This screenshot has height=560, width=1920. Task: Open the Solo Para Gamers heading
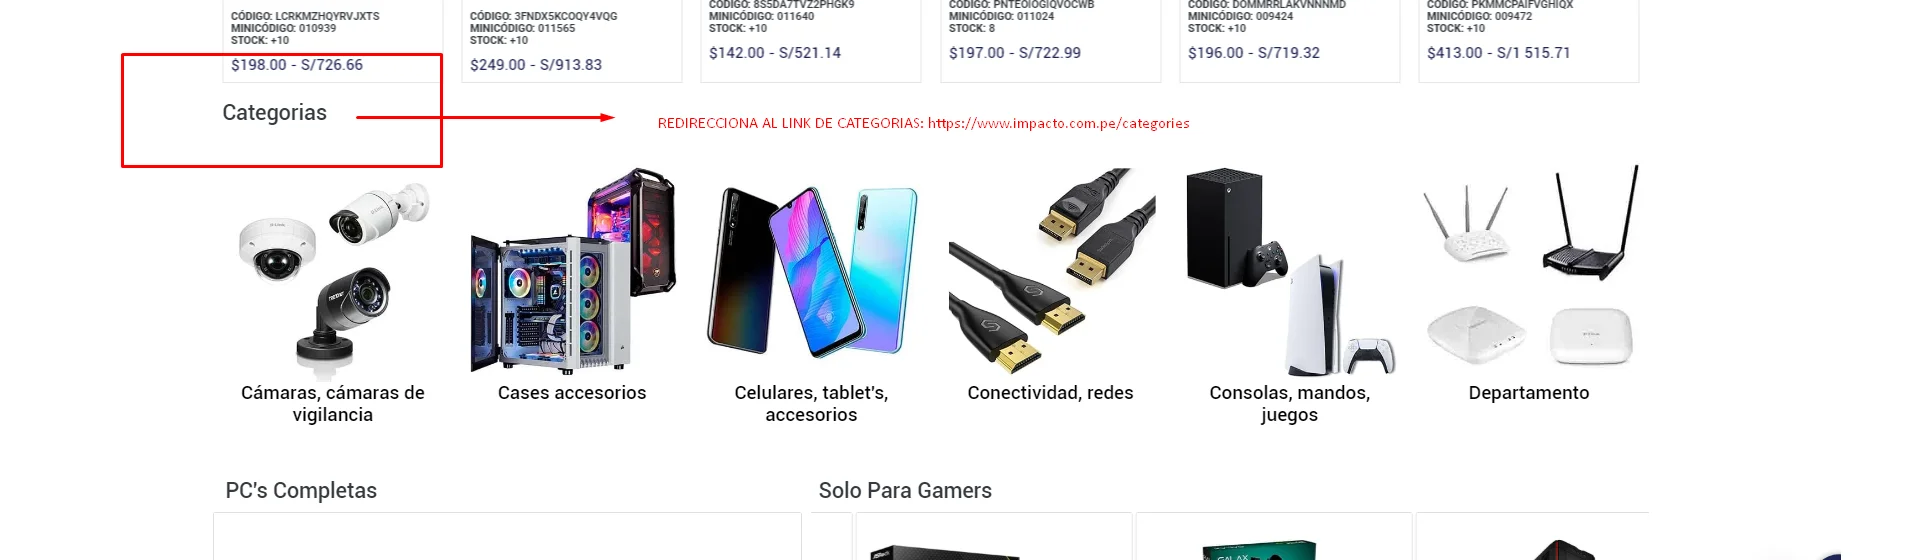tap(905, 491)
